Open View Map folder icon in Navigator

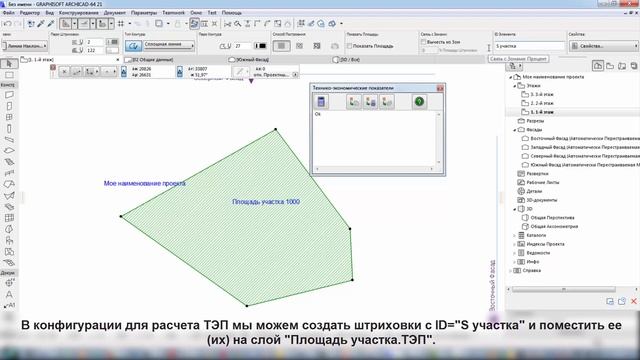610,65
